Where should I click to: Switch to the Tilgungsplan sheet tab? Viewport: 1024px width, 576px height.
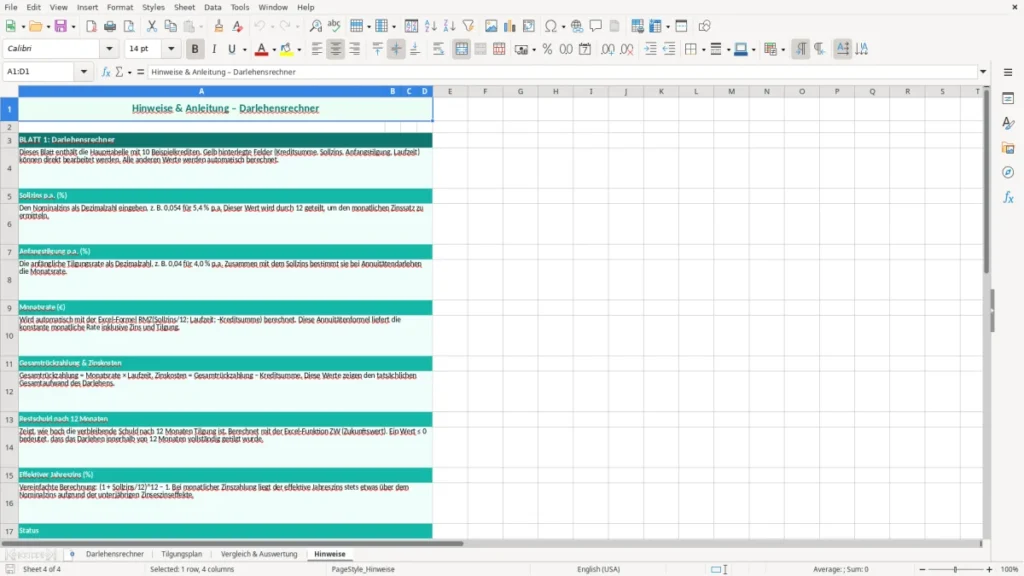point(182,554)
